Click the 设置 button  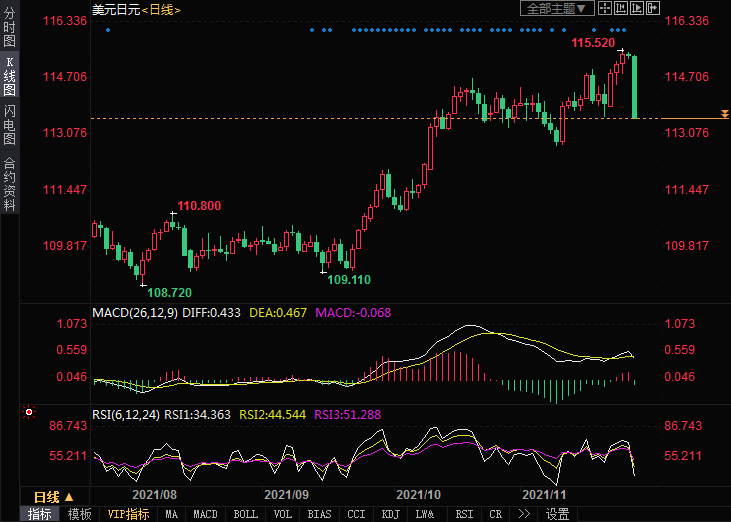[557, 514]
